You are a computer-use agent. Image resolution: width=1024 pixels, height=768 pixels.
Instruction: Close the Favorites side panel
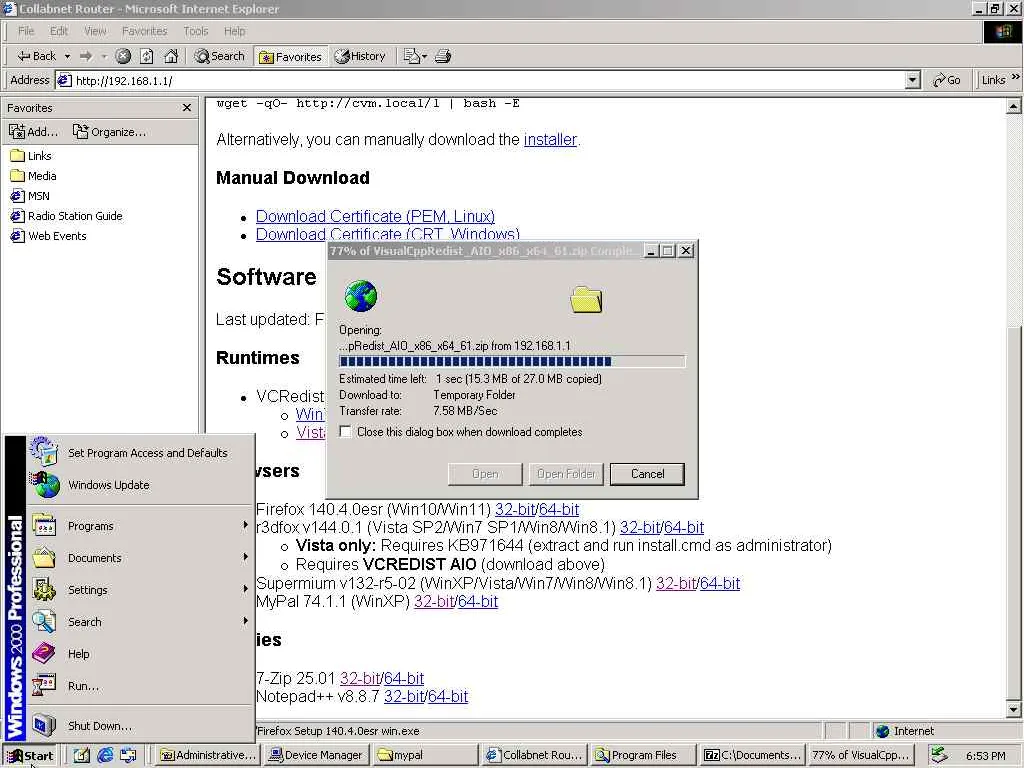(187, 108)
